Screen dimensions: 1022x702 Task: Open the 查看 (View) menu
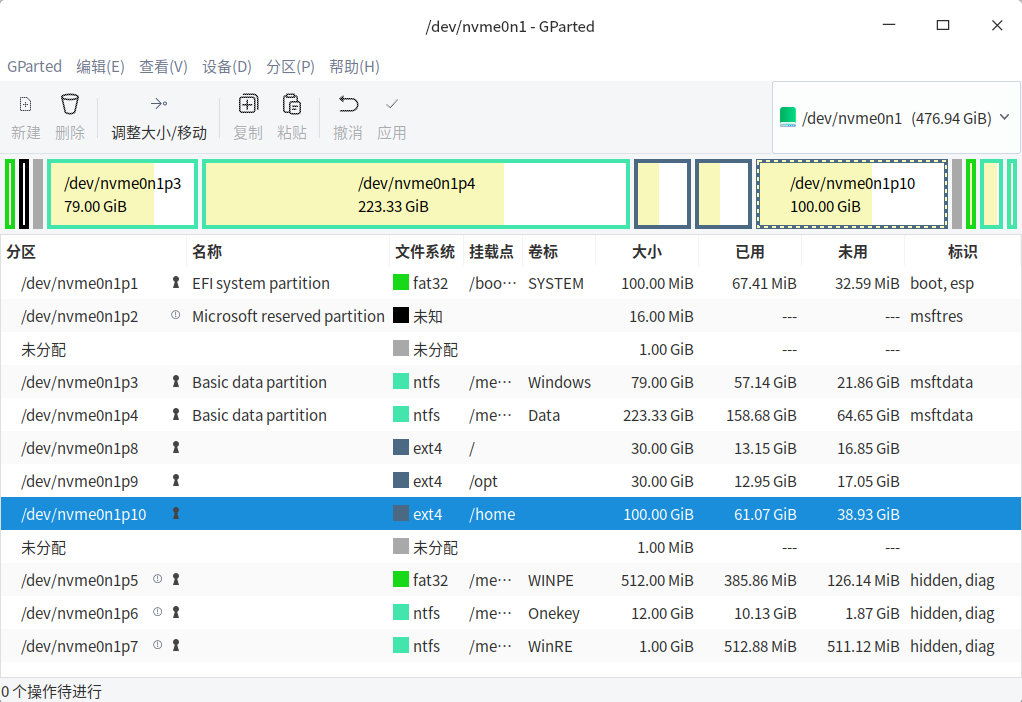163,66
